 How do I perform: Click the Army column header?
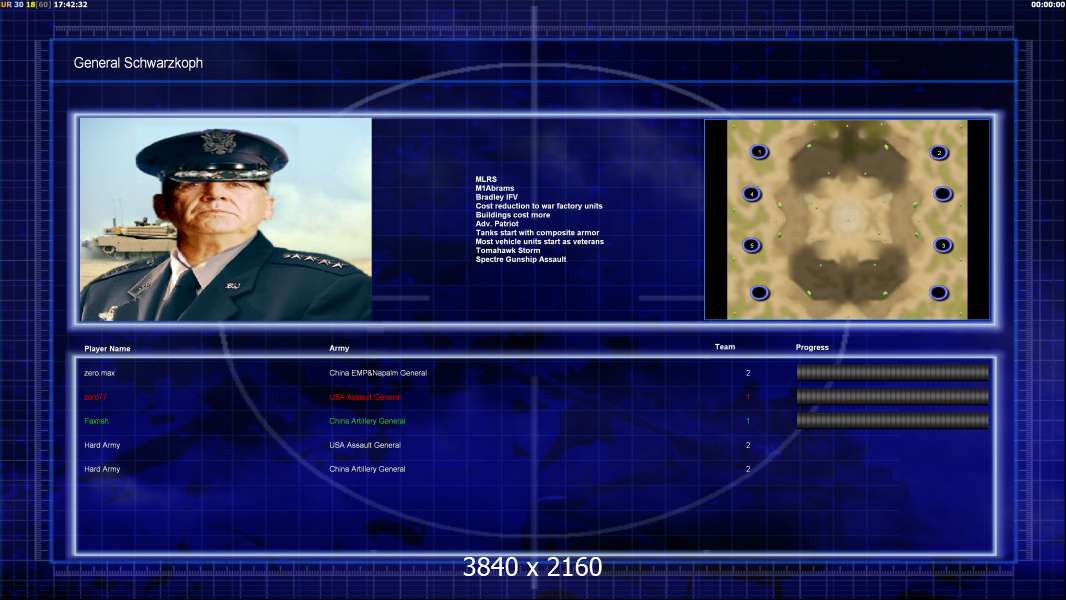pos(339,349)
